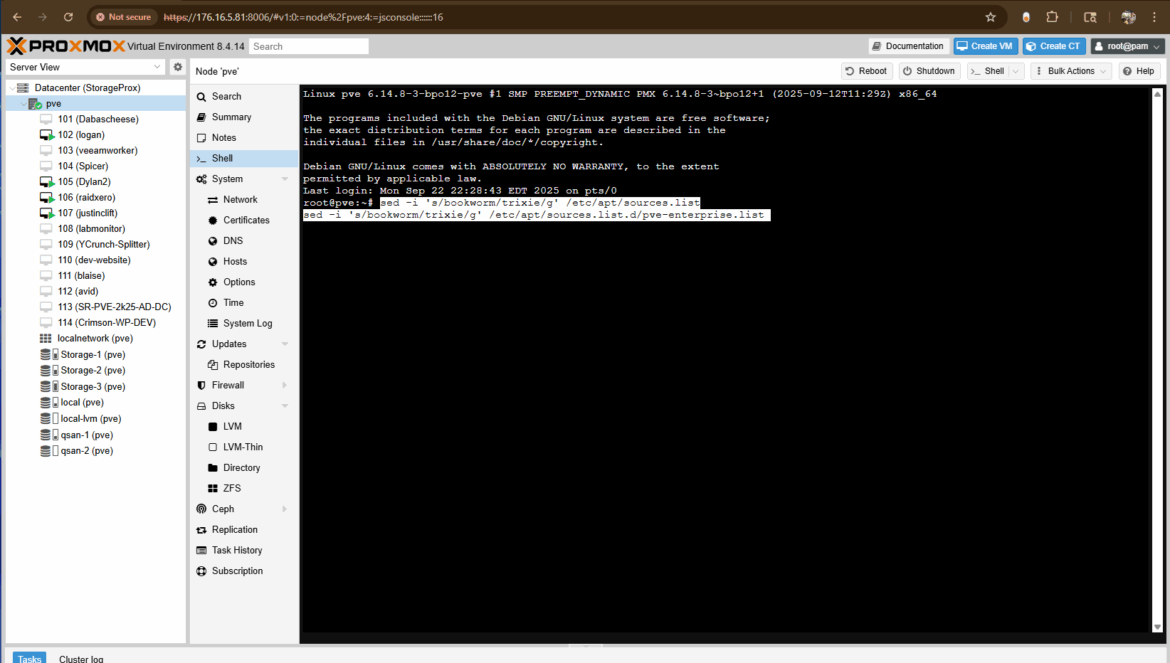Expand the Bulk Actions dropdown
This screenshot has width=1170, height=663.
coord(1070,71)
